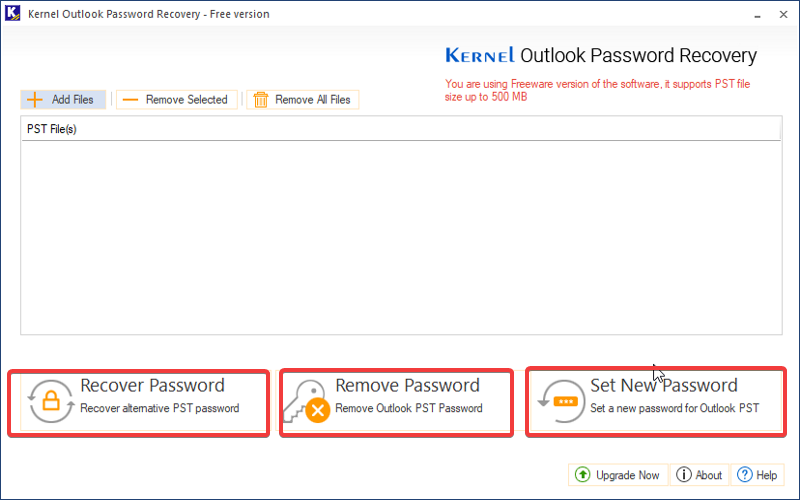Click the Kernel app icon in title bar
Viewport: 800px width, 500px height.
[x=13, y=13]
